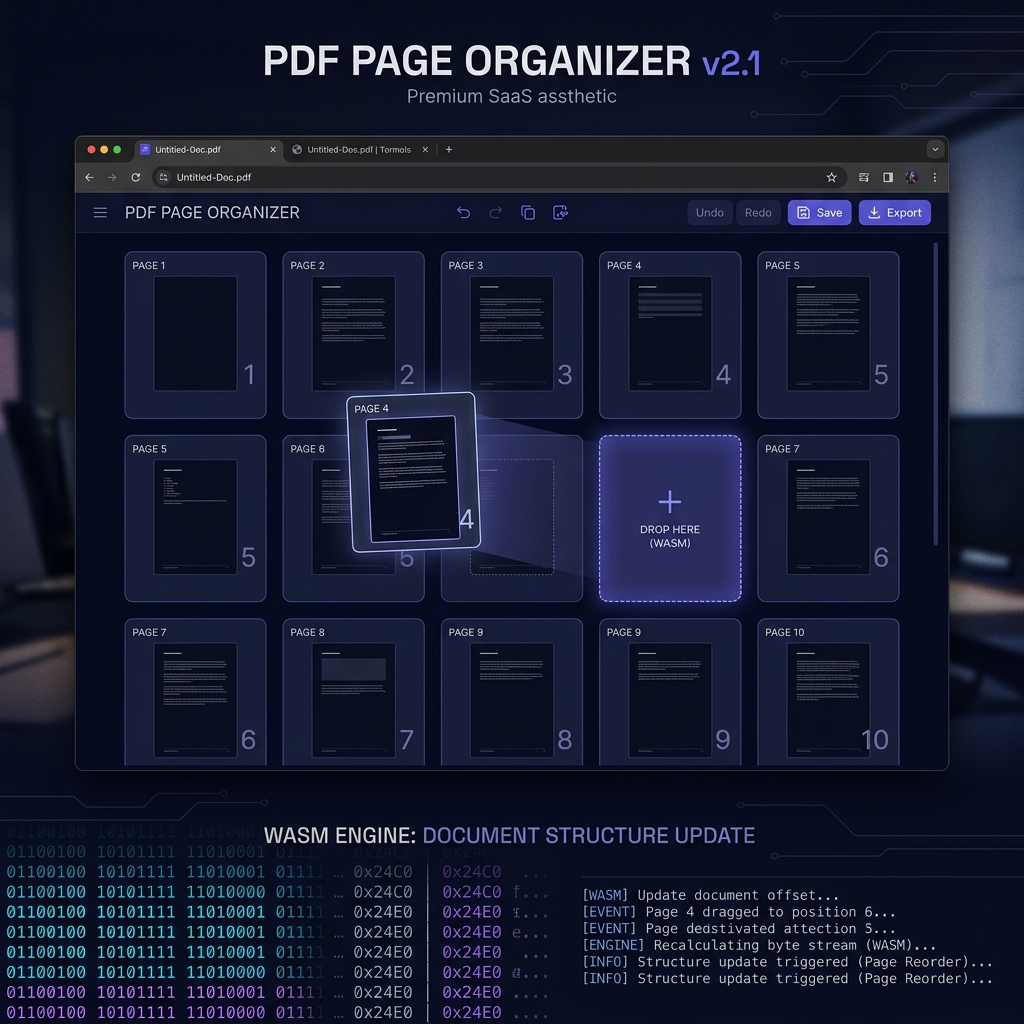Click the plus icon inside the drop zone
1024x1024 pixels.
(670, 502)
